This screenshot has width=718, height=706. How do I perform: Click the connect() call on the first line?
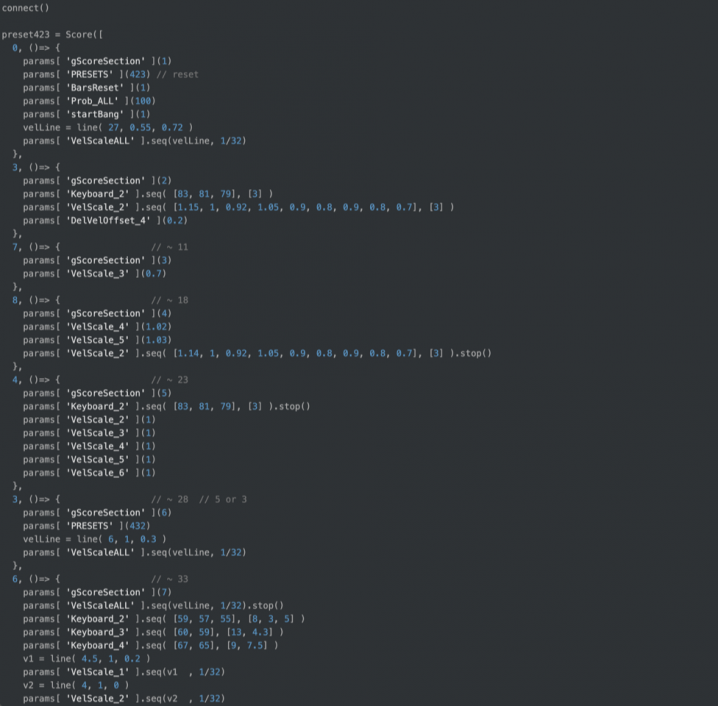pyautogui.click(x=25, y=8)
